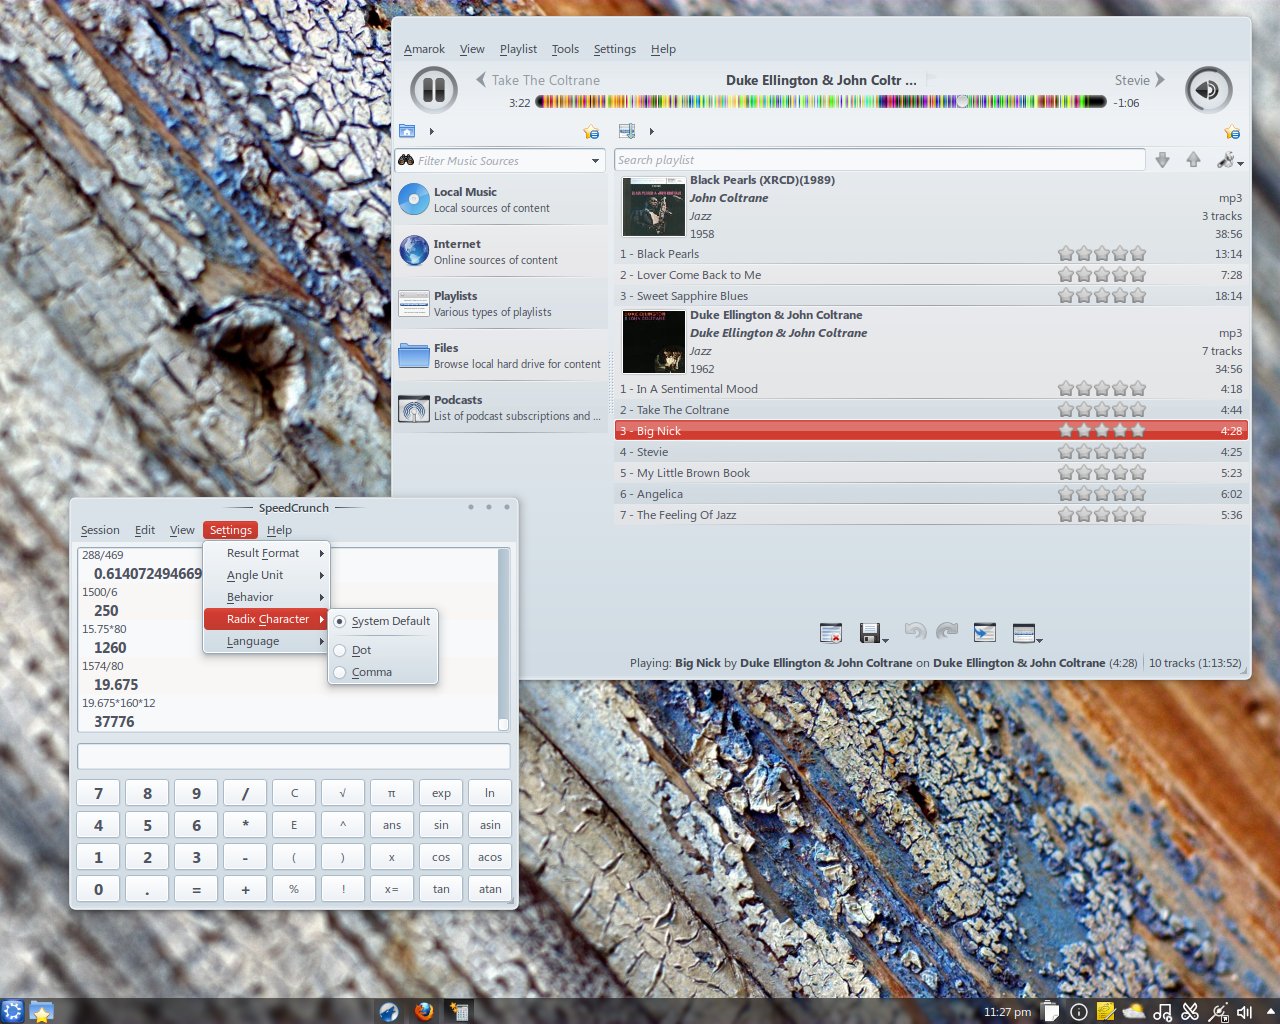Open Internet online sources

pos(501,252)
